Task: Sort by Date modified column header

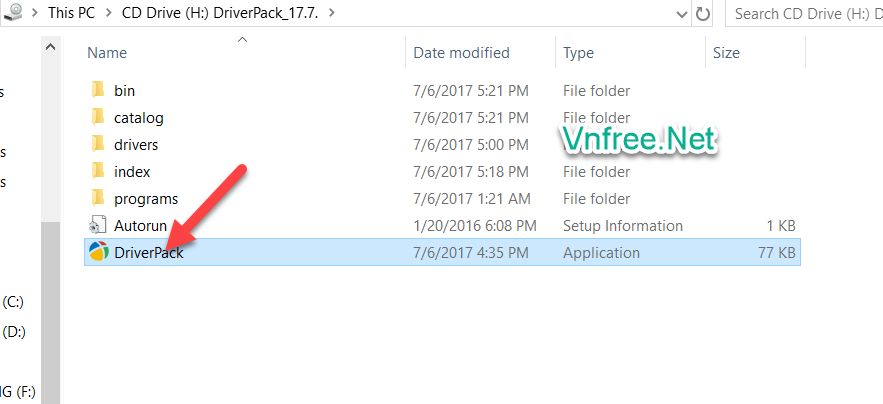Action: coord(461,53)
